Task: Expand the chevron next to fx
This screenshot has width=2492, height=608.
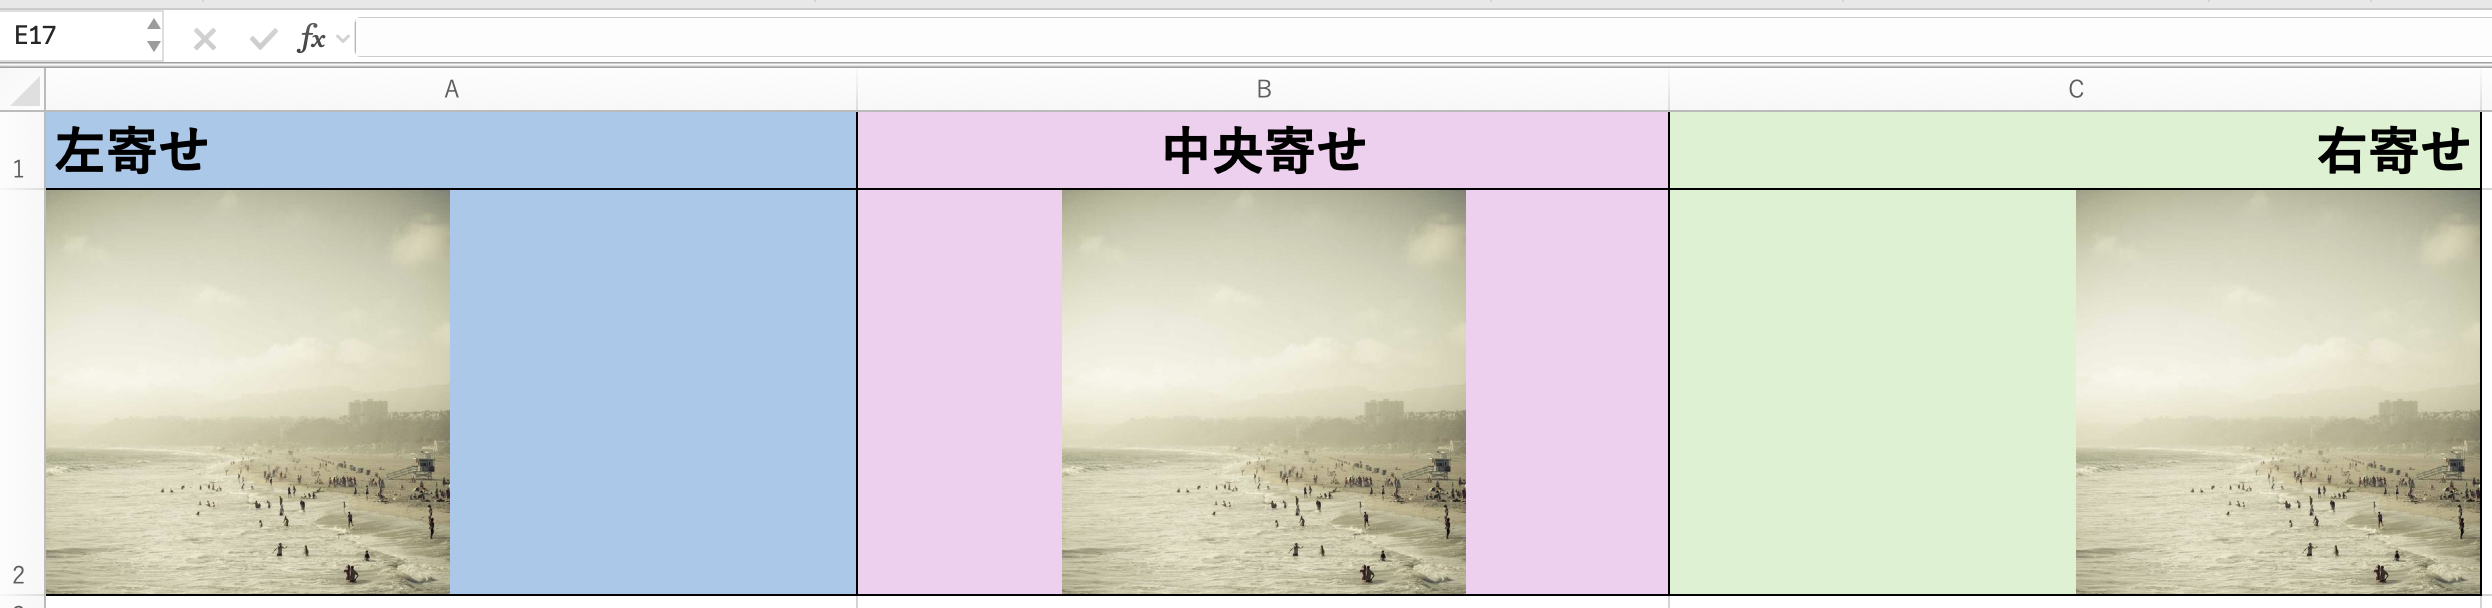Action: tap(343, 39)
